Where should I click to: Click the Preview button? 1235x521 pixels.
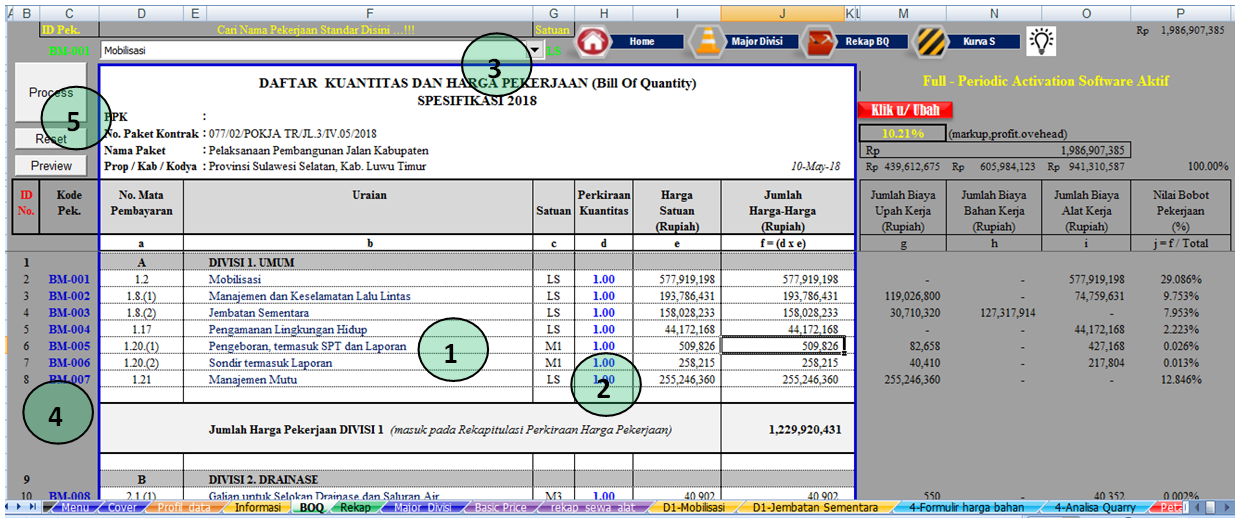click(51, 166)
